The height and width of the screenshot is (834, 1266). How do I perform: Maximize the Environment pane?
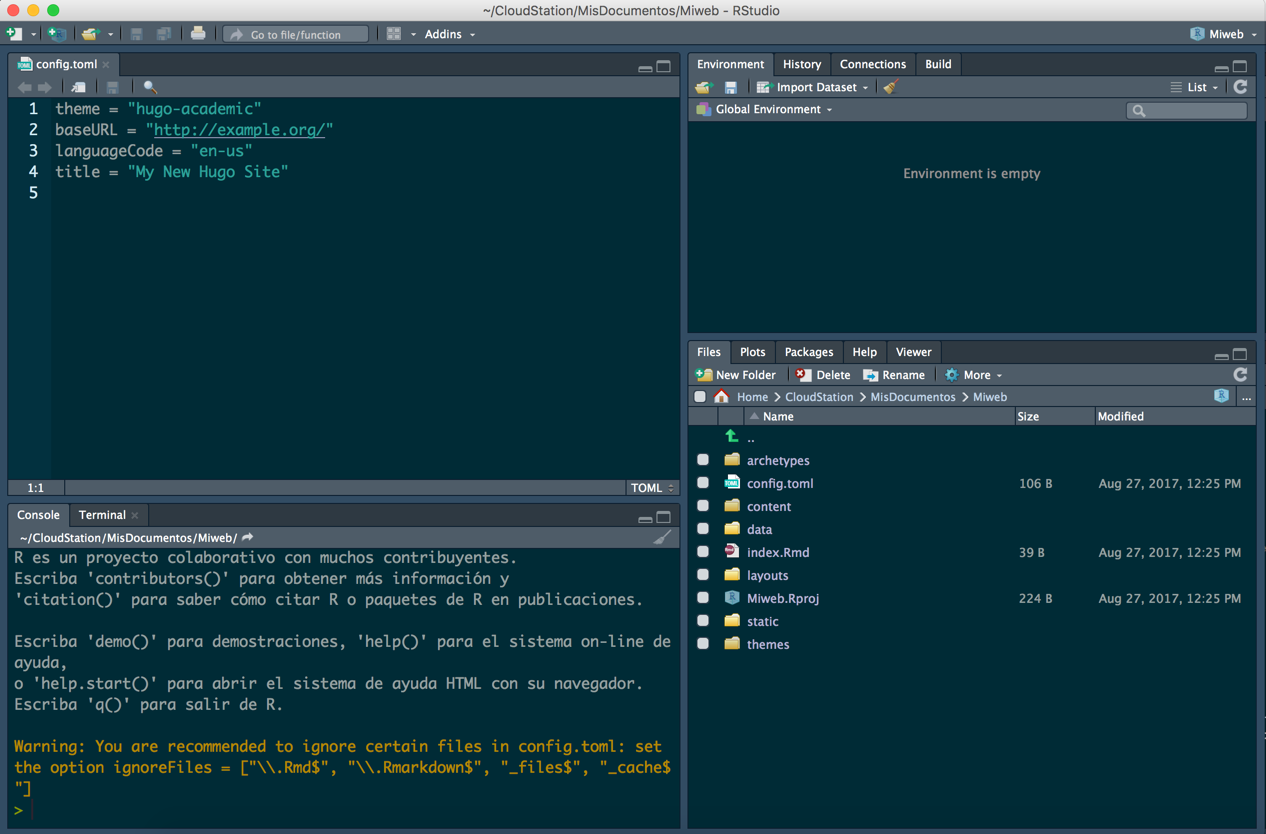coord(1240,66)
